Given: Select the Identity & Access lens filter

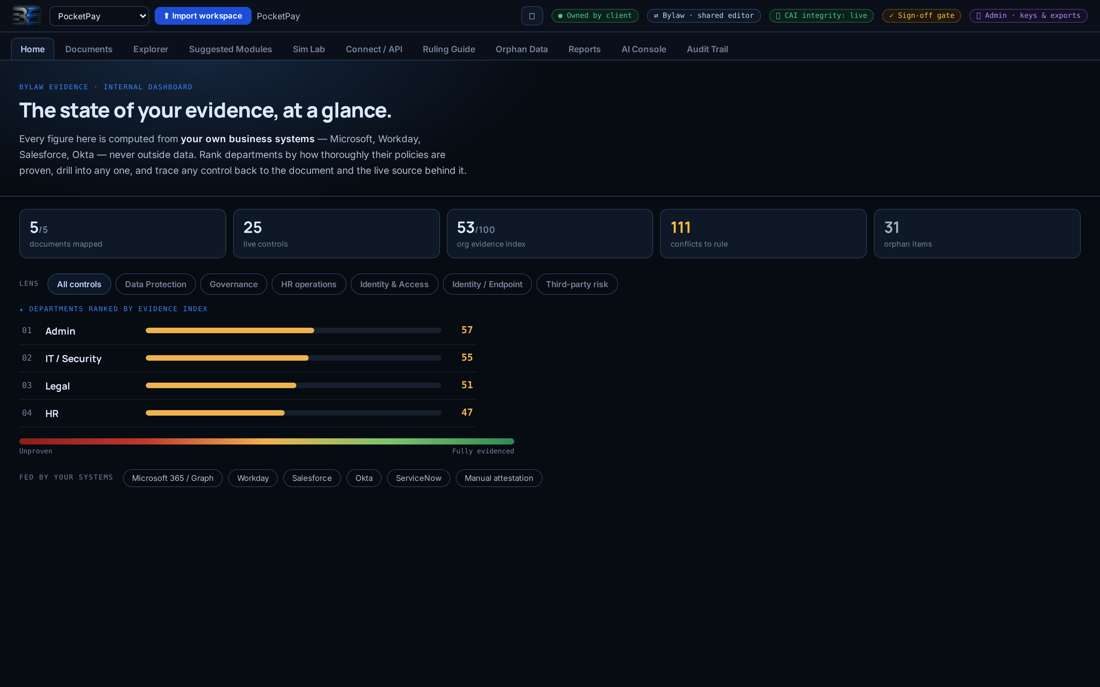Looking at the screenshot, I should pyautogui.click(x=394, y=284).
